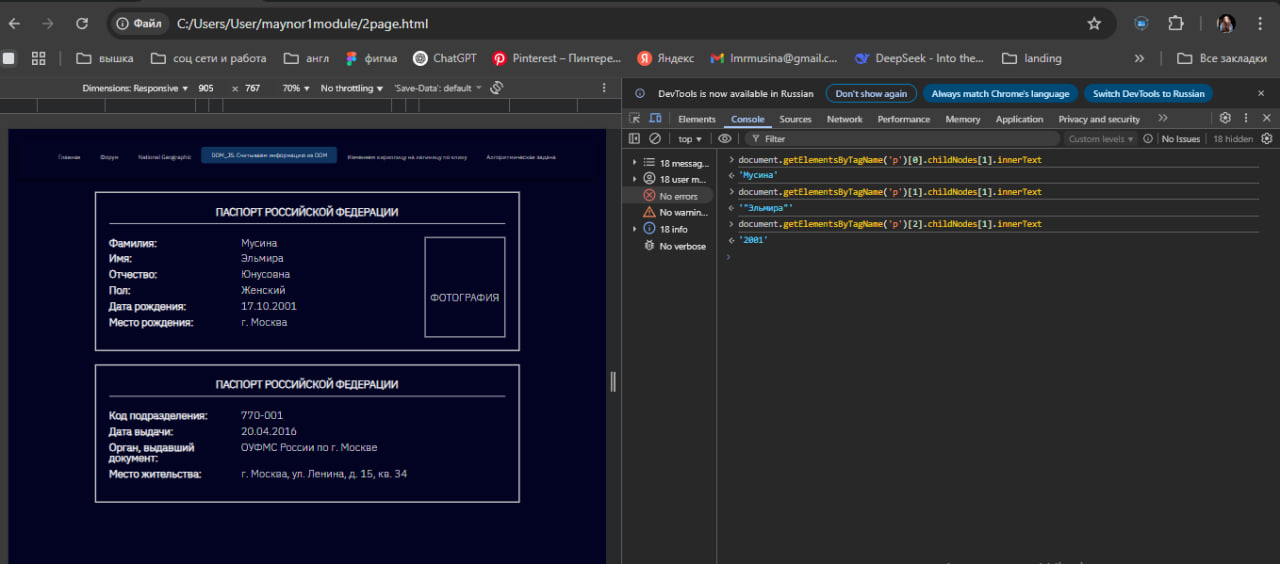Click 'Switch DevTools to Russian' button
1280x564 pixels.
click(1148, 93)
